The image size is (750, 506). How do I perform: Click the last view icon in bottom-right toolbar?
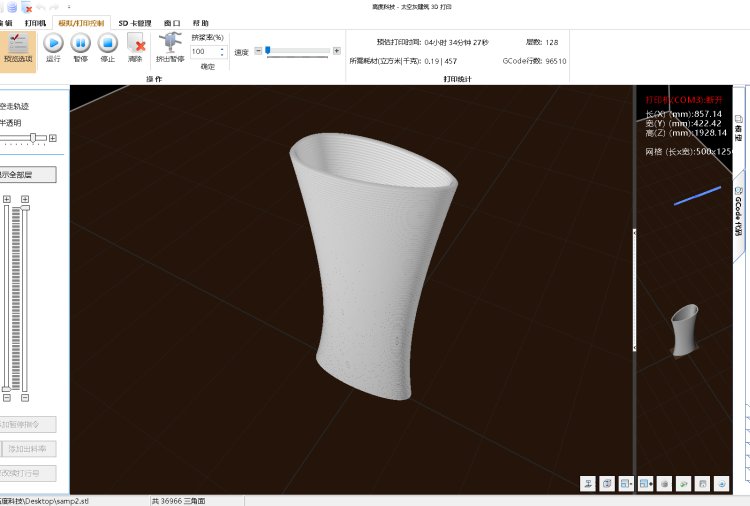[722, 483]
